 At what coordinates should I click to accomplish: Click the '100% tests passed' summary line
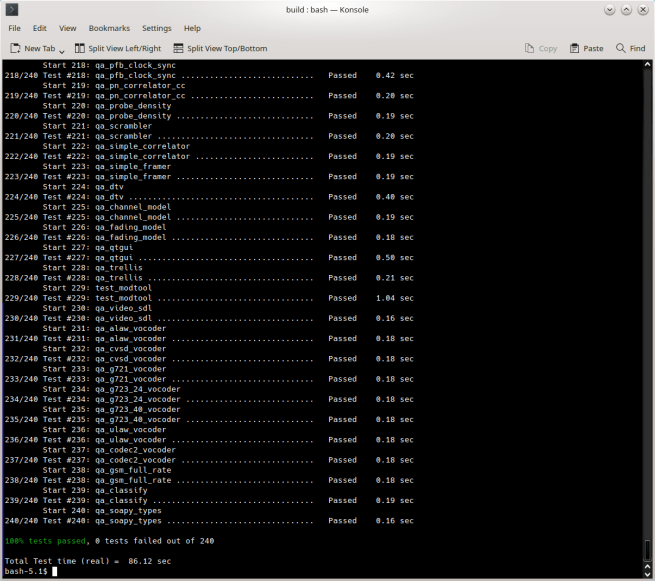(x=109, y=541)
